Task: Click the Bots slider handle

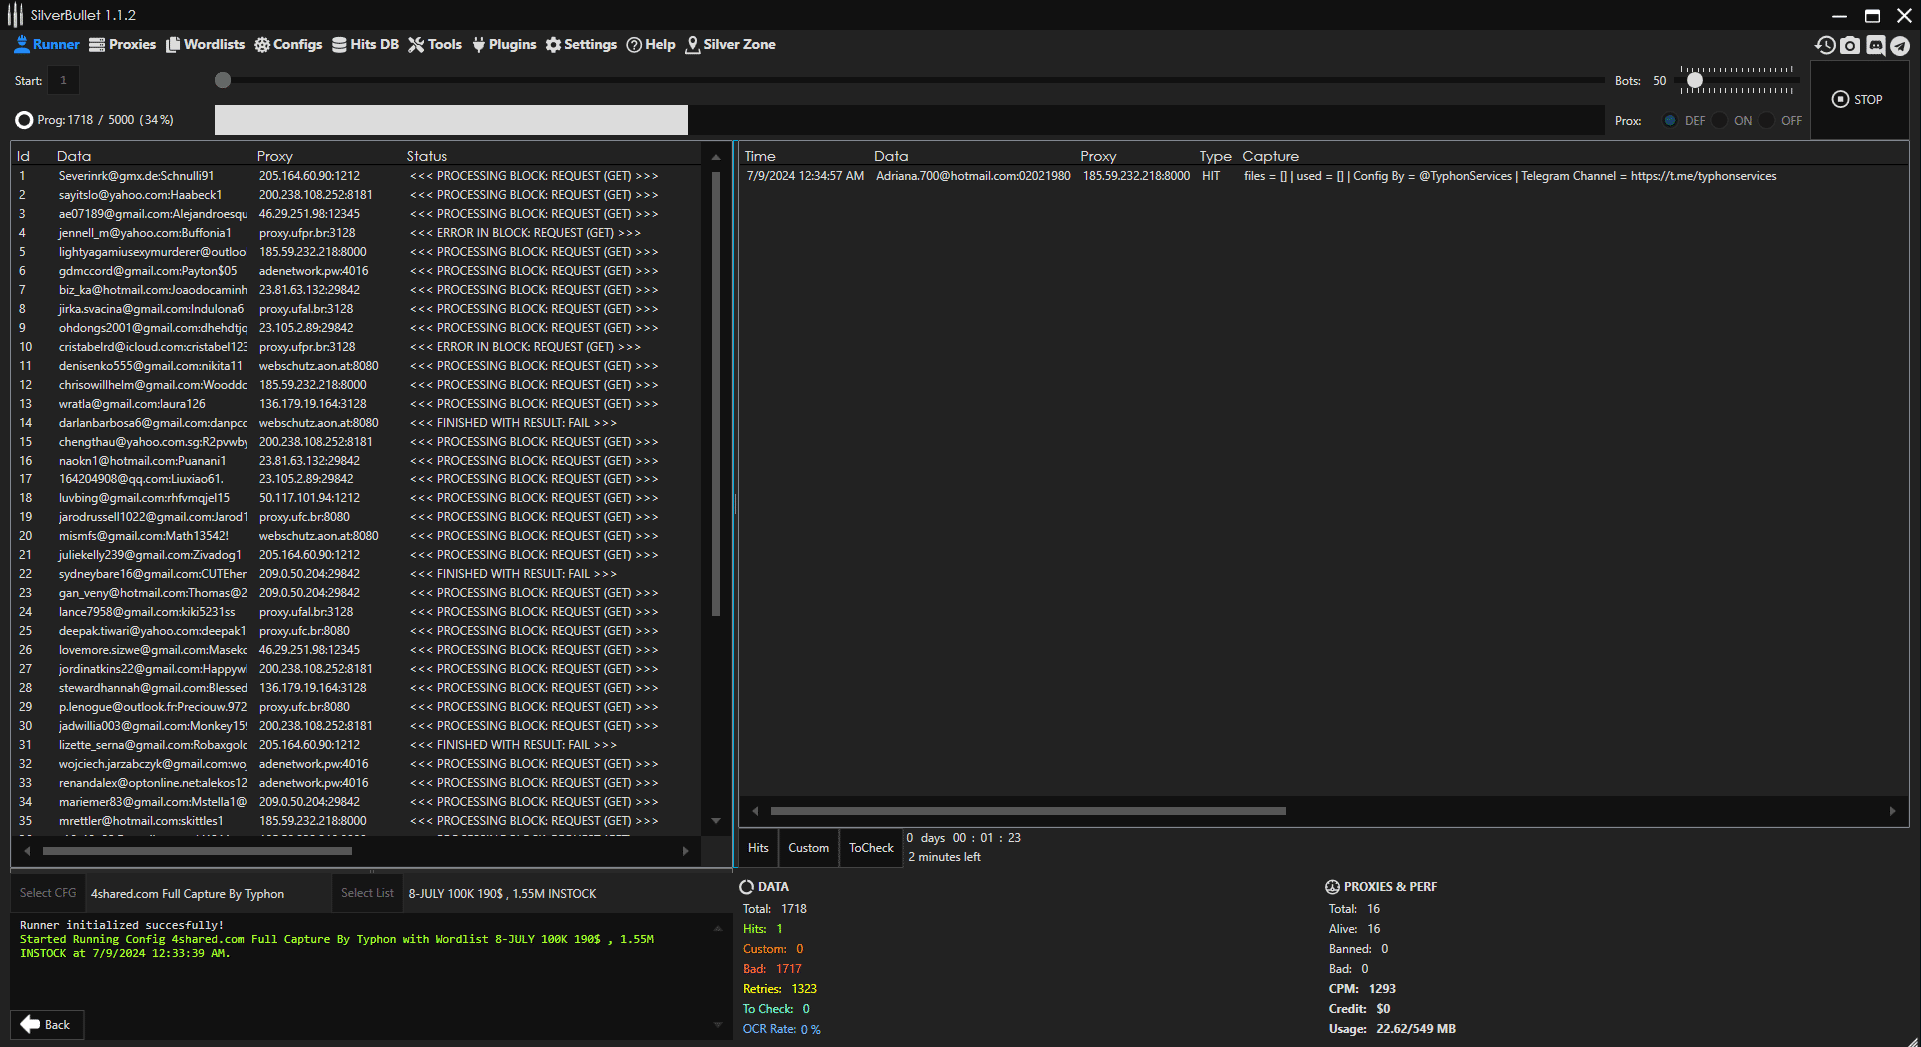Action: (x=1694, y=80)
